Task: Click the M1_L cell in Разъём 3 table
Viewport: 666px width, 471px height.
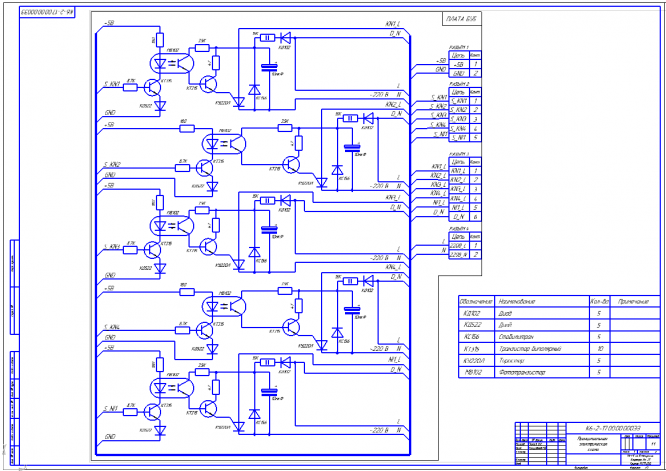Action: [459, 208]
